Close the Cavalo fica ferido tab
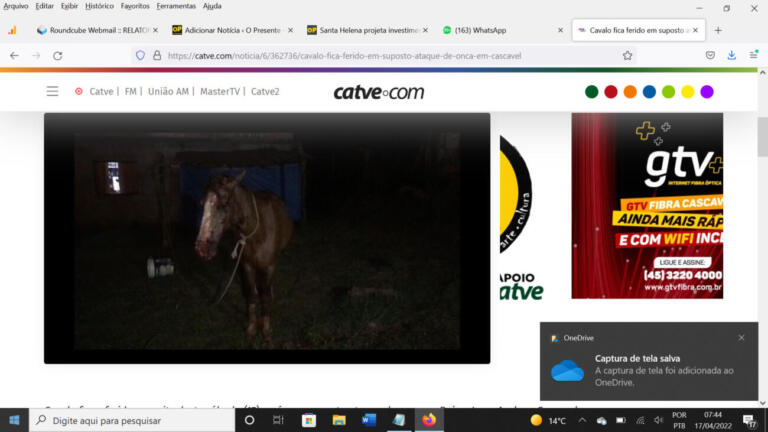This screenshot has height=432, width=768. point(696,30)
